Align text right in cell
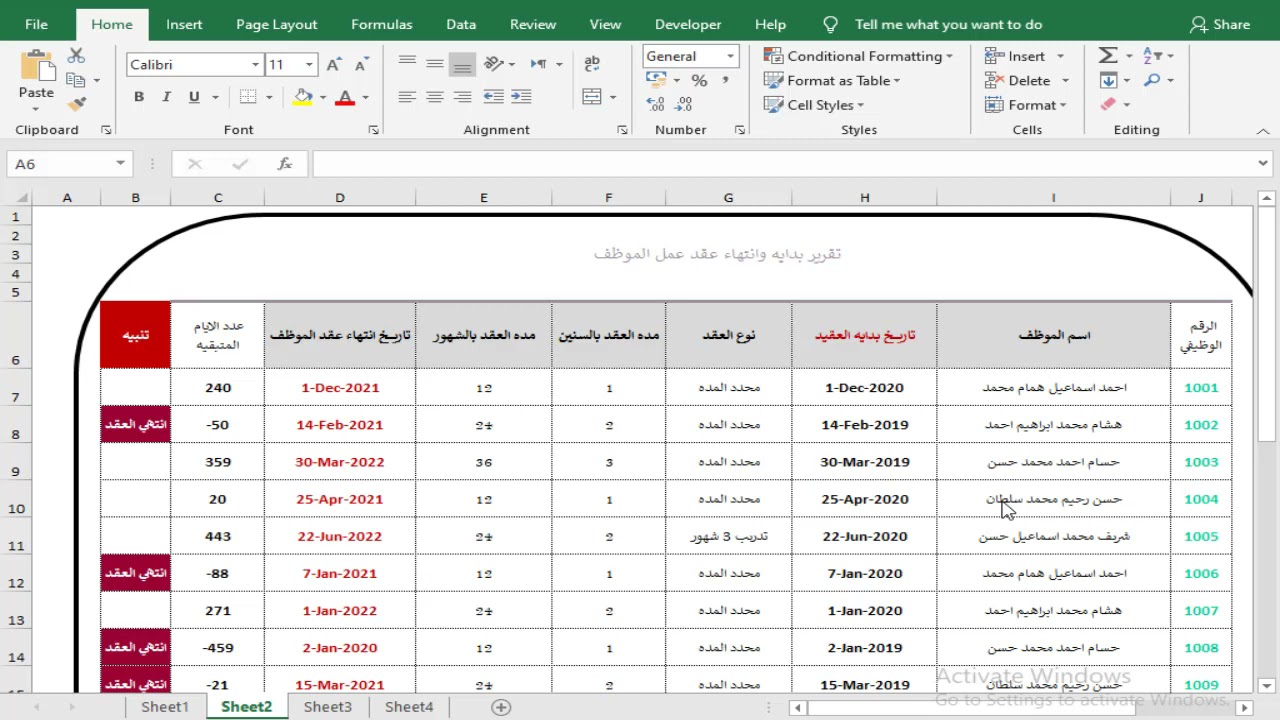 click(461, 97)
